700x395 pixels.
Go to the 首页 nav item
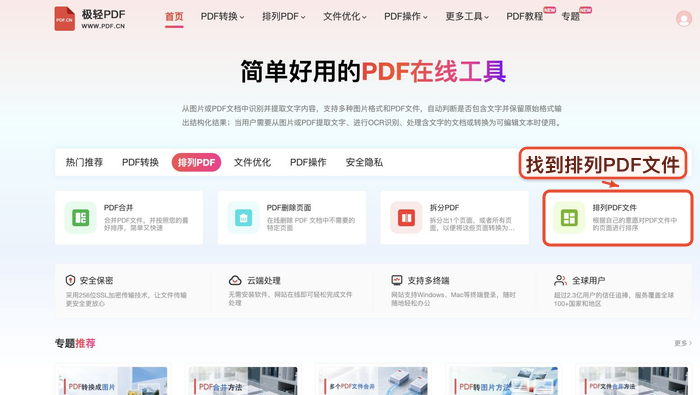point(174,17)
